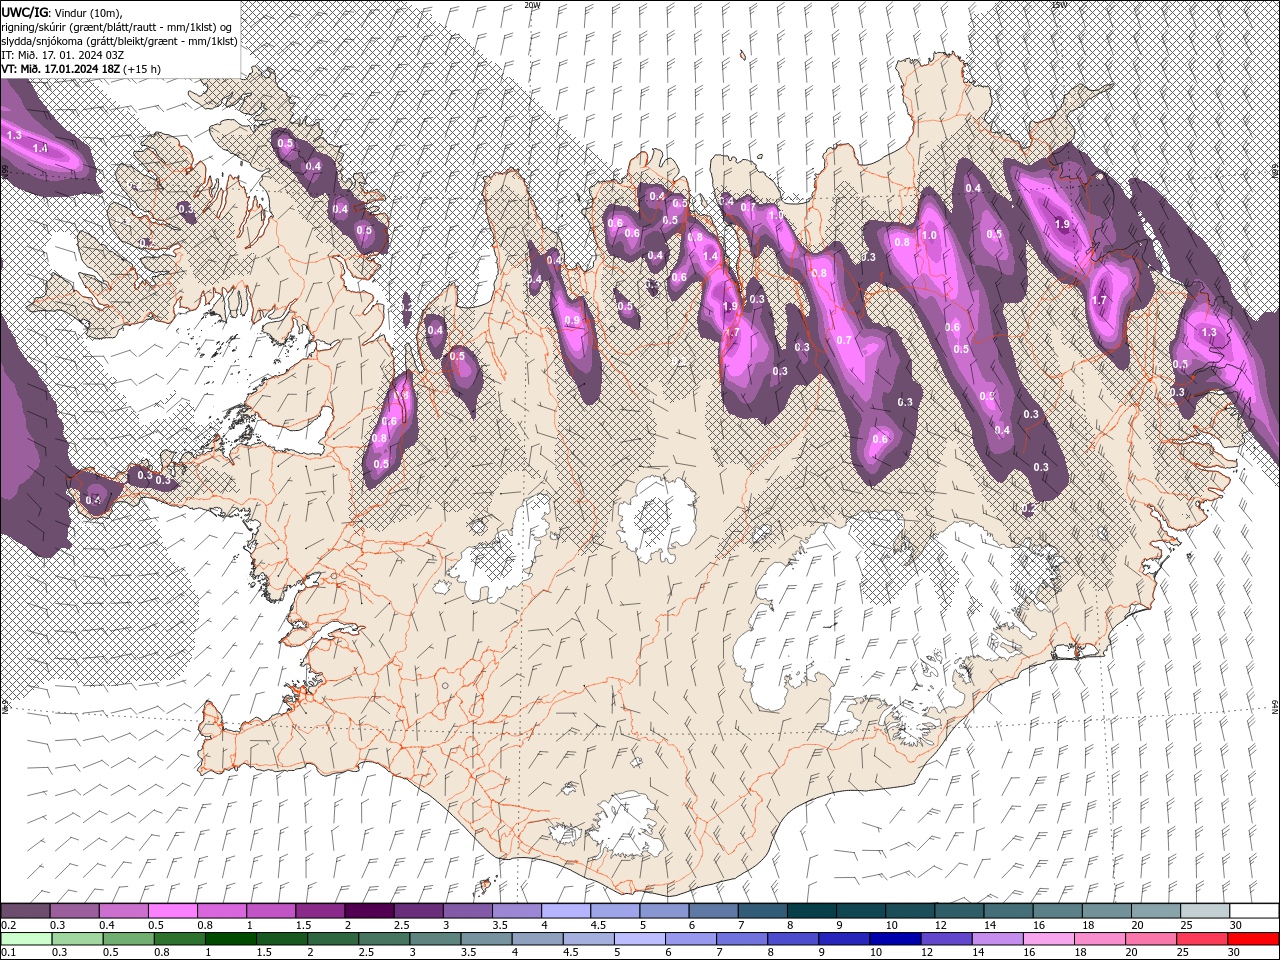The width and height of the screenshot is (1280, 960).
Task: Click the "20W" longitude label on the map's top edge
Action: (x=531, y=5)
